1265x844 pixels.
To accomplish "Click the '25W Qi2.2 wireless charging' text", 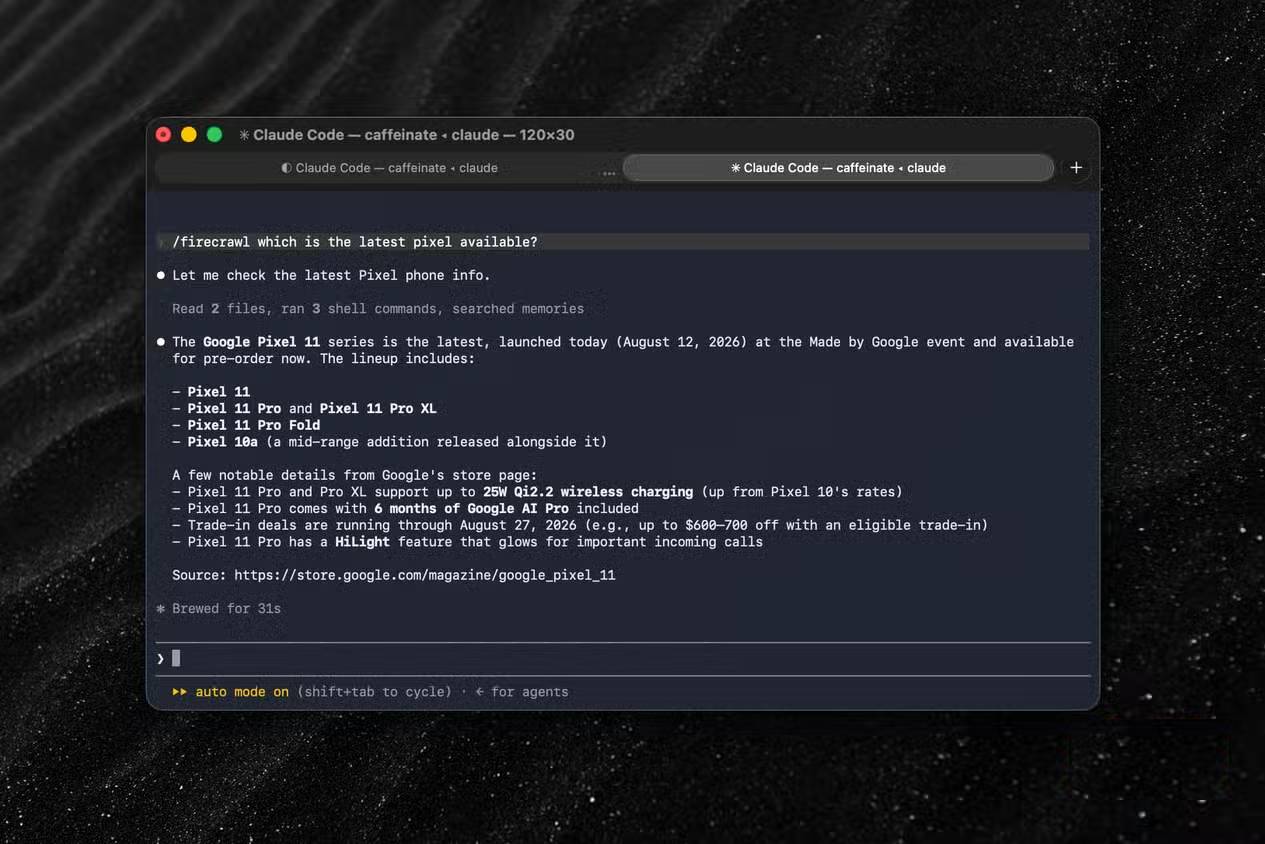I will 588,492.
